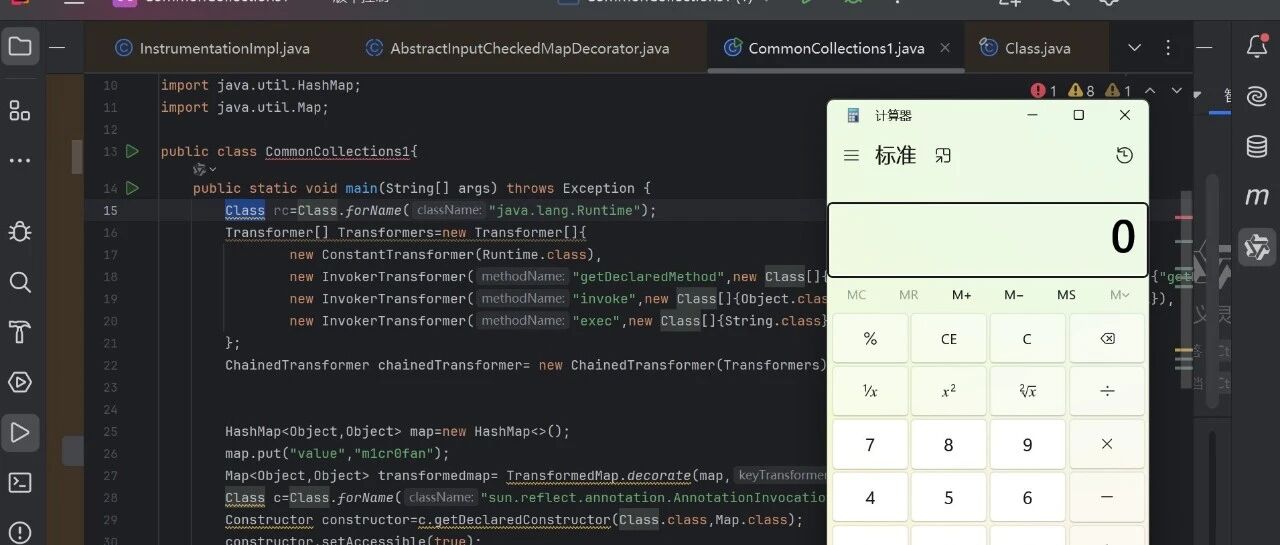The width and height of the screenshot is (1280, 545).
Task: Click the Calculator percent button
Action: click(870, 339)
